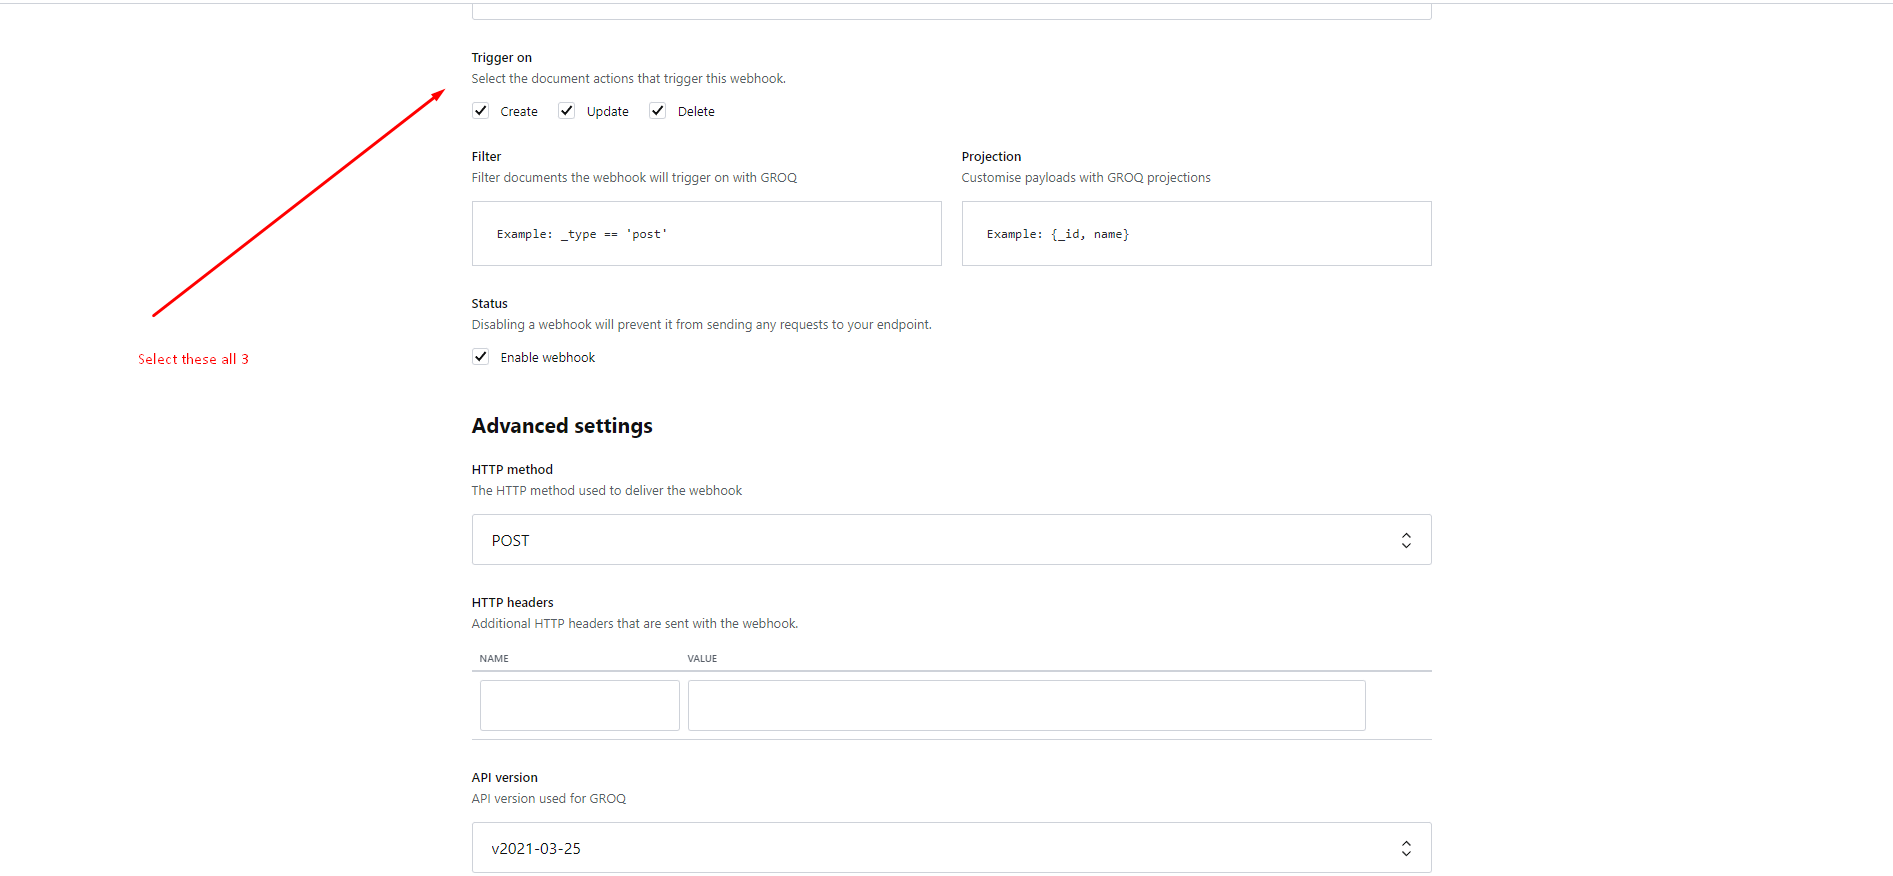The height and width of the screenshot is (876, 1893).
Task: Untick the Delete trigger checkbox
Action: (658, 111)
